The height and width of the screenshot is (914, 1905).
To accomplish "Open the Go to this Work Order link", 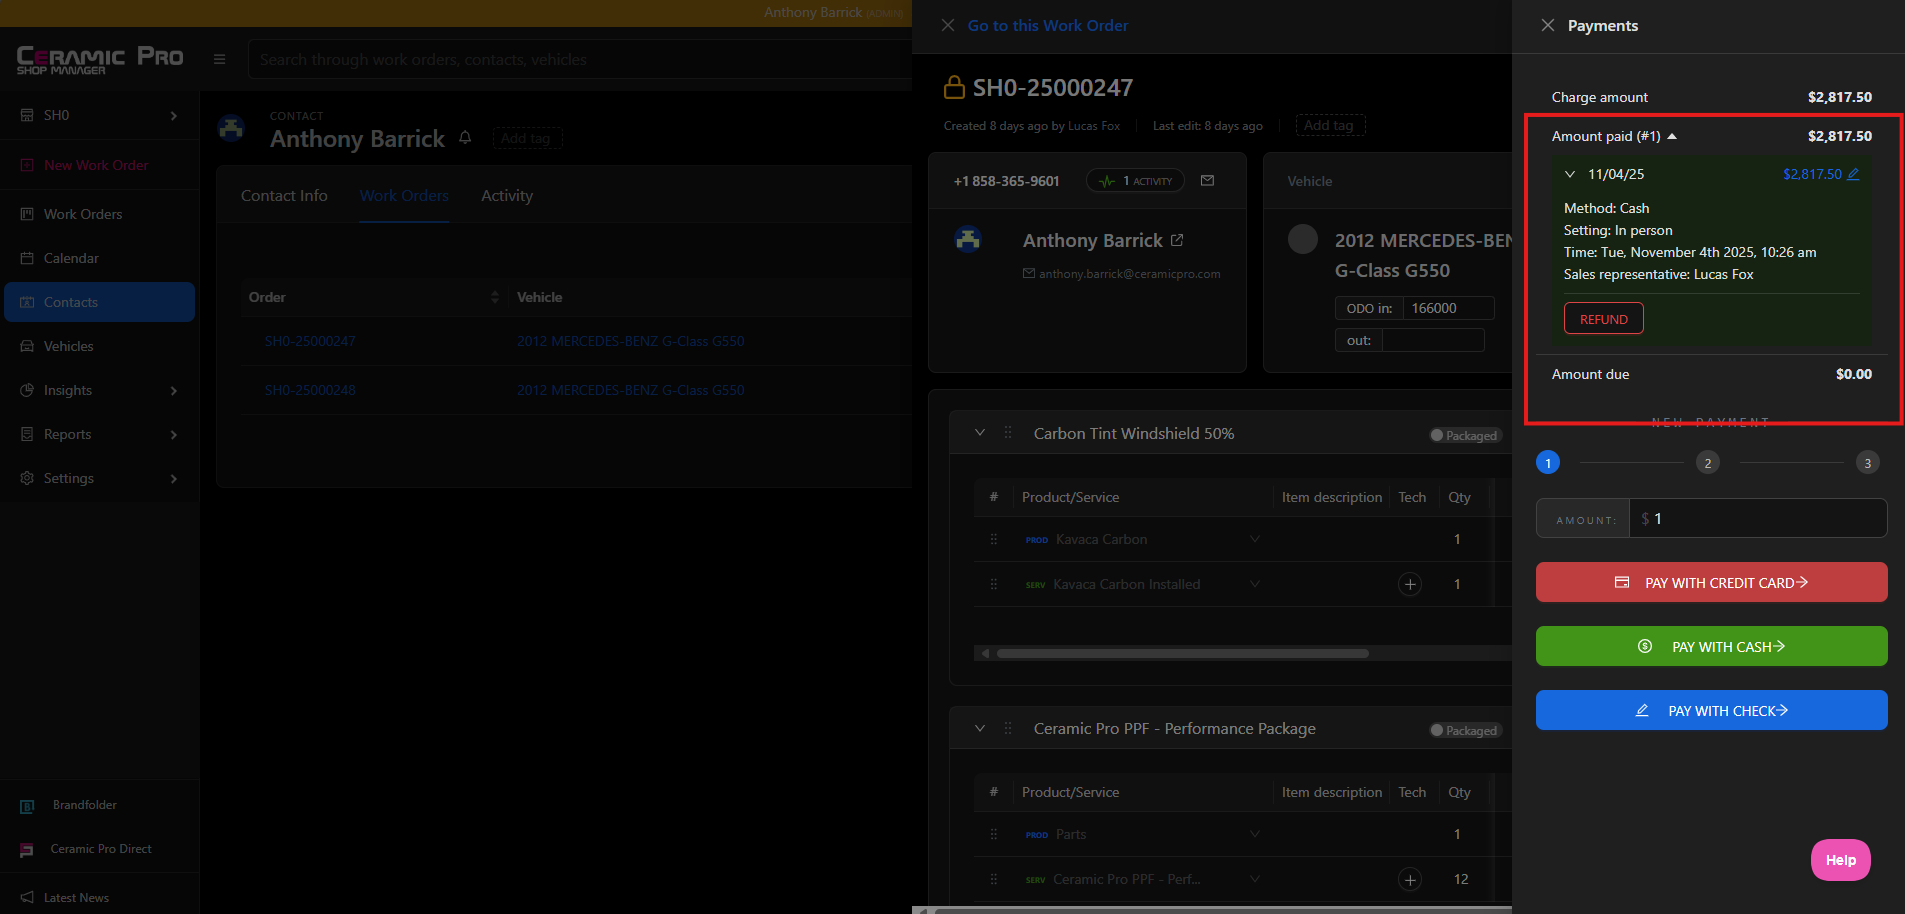I will (x=1048, y=25).
